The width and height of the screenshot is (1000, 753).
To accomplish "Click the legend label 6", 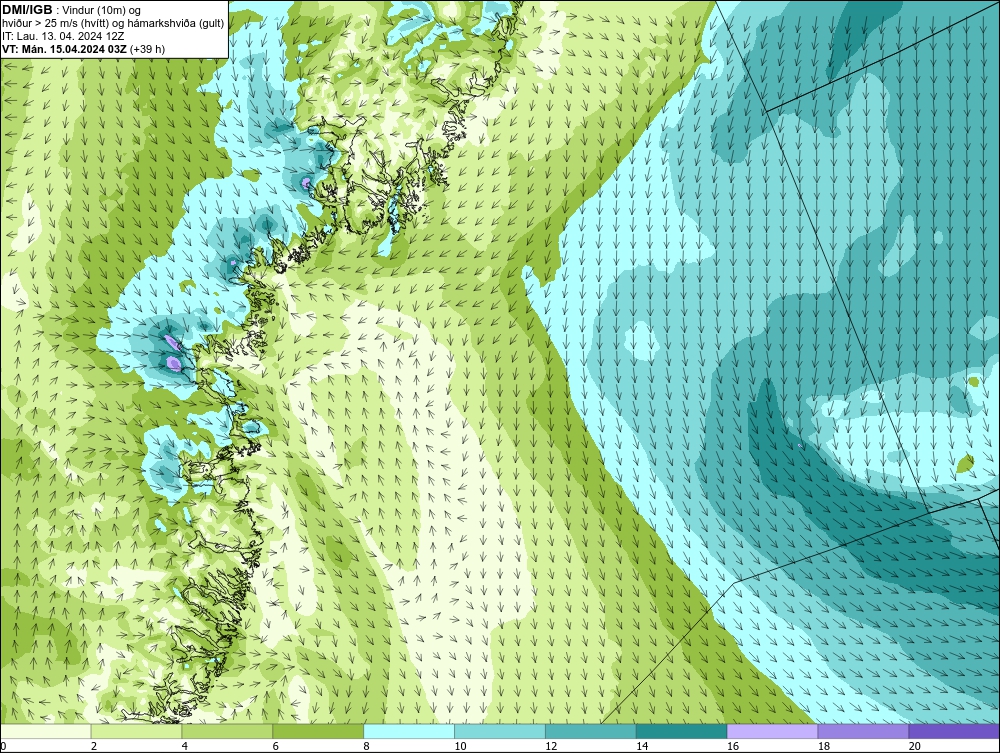I will click(276, 746).
